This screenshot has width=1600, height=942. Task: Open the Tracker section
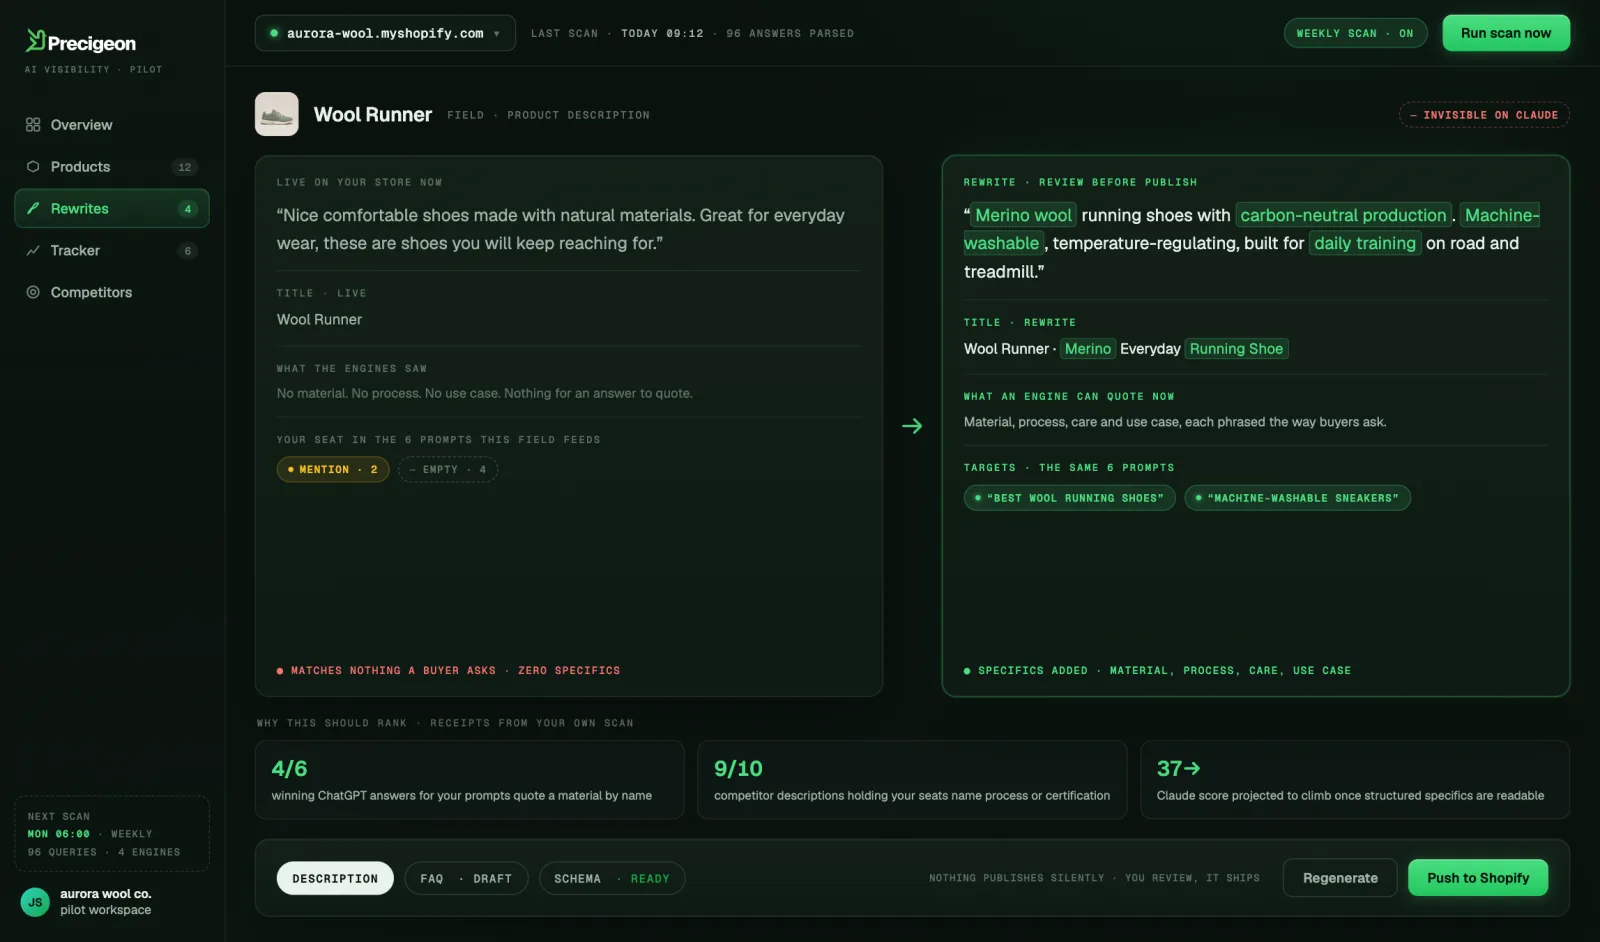coord(112,251)
